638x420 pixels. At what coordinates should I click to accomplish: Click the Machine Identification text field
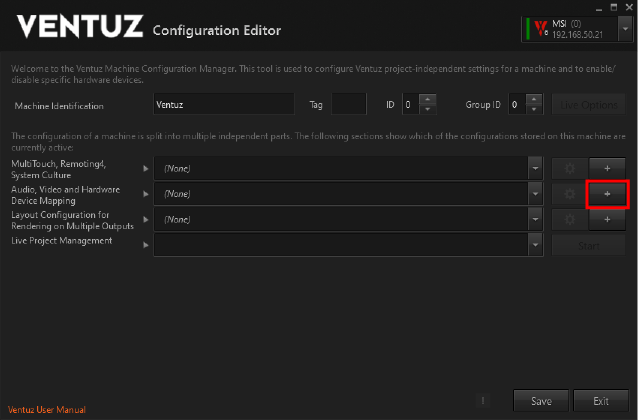coord(223,104)
